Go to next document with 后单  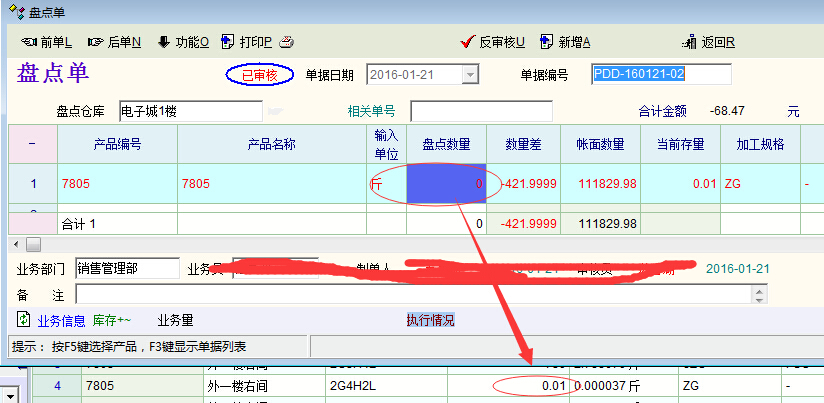click(x=114, y=42)
